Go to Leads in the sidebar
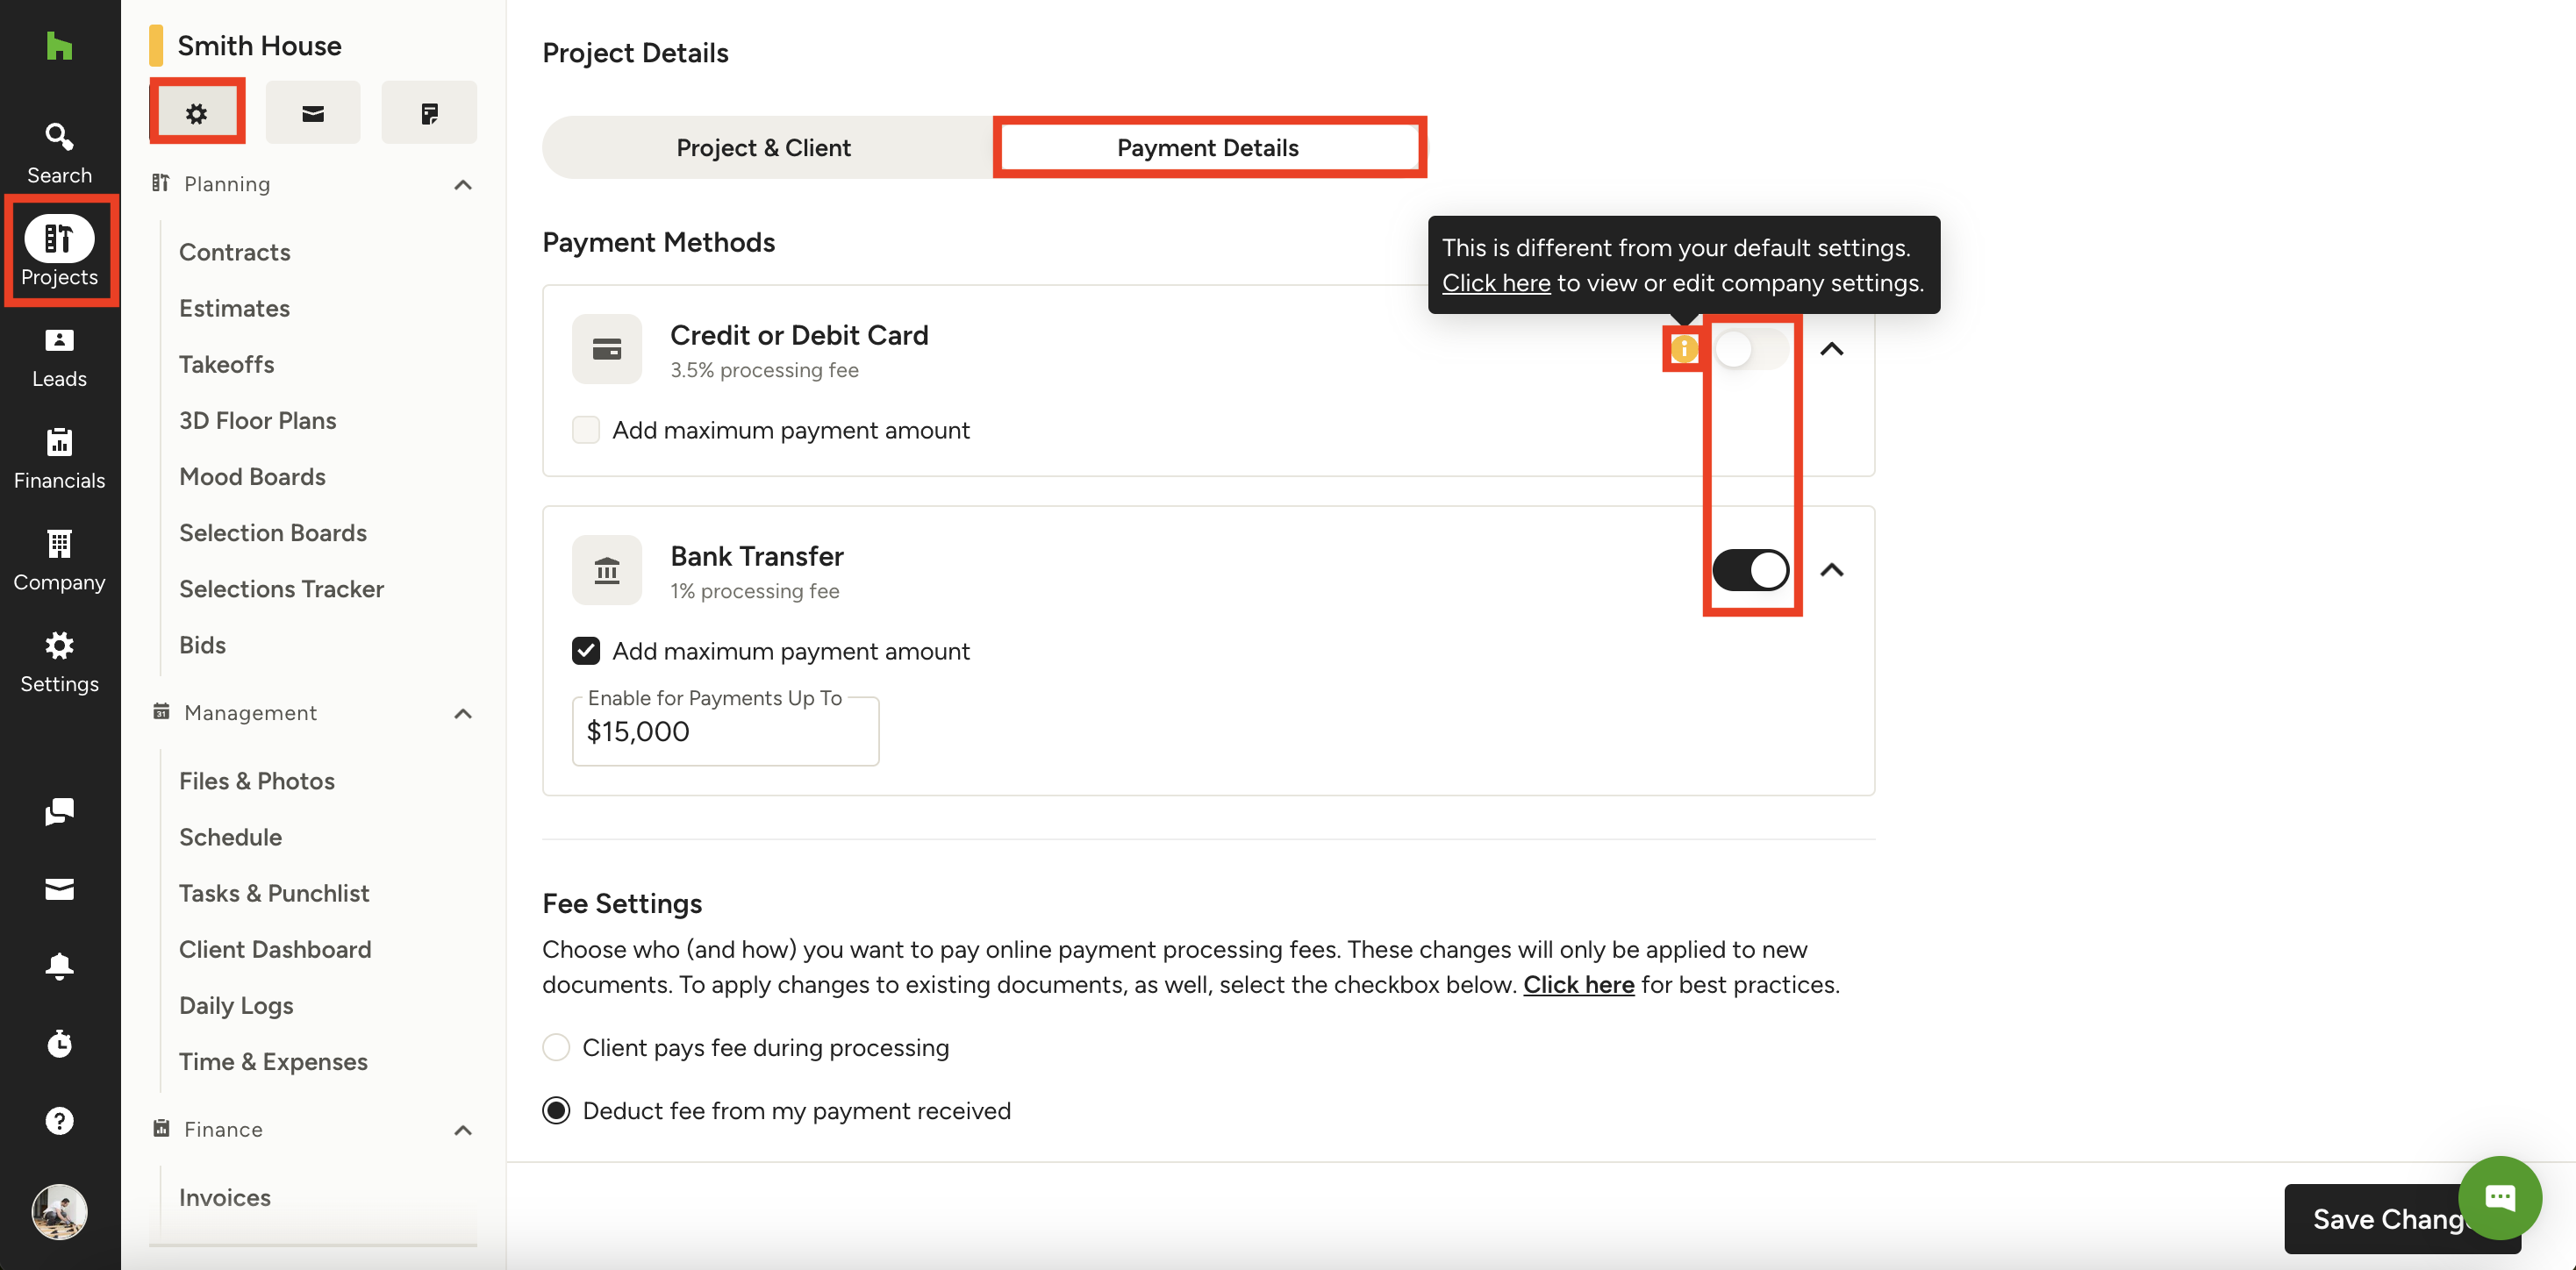Screen dimensions: 2576x1270 pyautogui.click(x=59, y=358)
